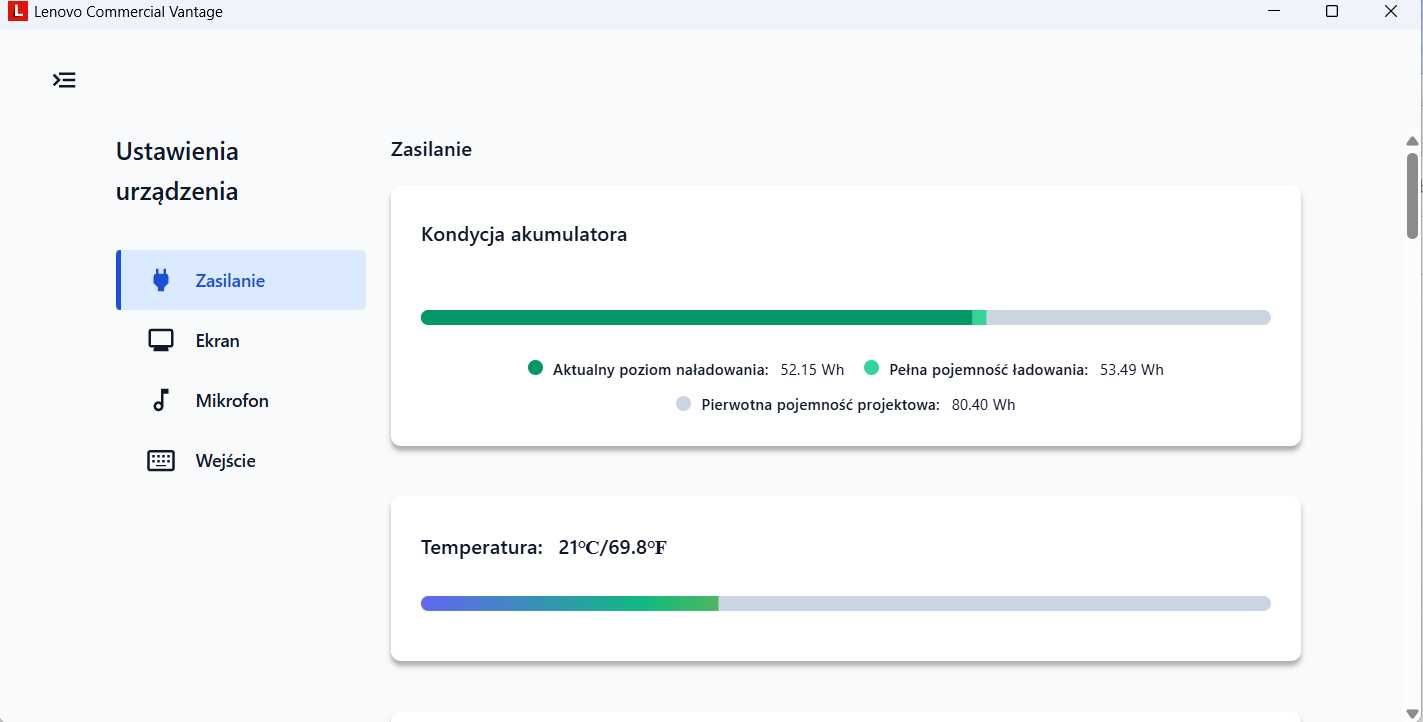Viewport: 1423px width, 722px height.
Task: Click the Lenovo Vantage logo icon
Action: (x=16, y=12)
